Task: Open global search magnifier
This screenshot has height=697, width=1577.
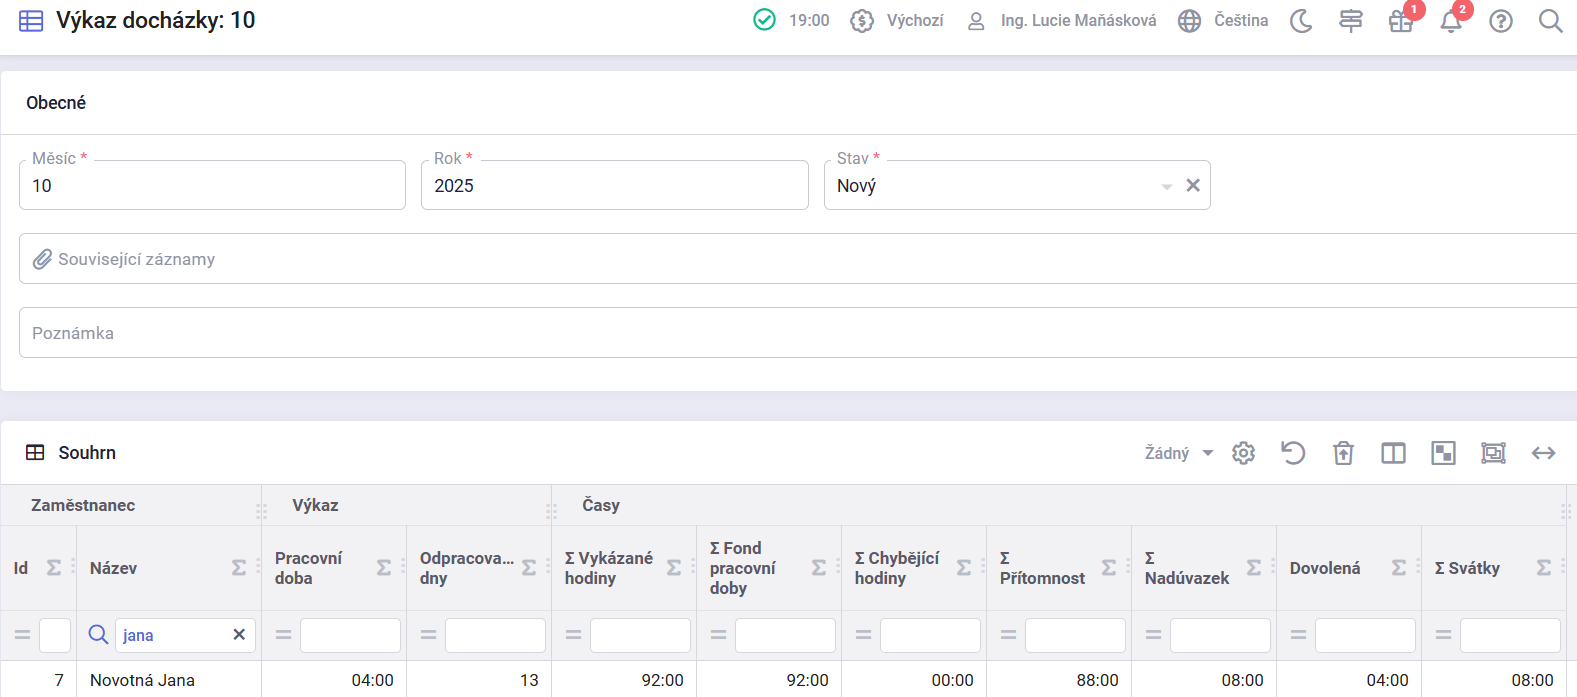Action: coord(1550,21)
